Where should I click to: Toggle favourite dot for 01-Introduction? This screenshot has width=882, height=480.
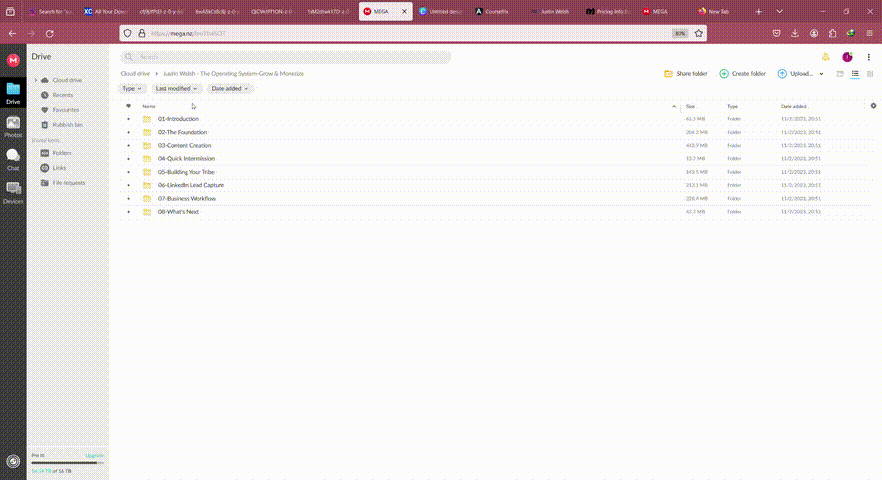pos(128,119)
